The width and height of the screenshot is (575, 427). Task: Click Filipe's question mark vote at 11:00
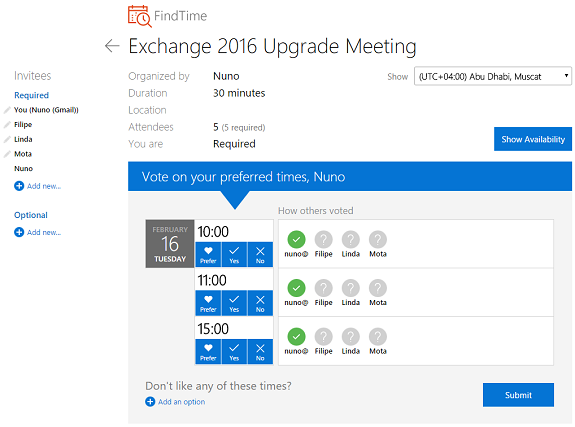(x=323, y=288)
